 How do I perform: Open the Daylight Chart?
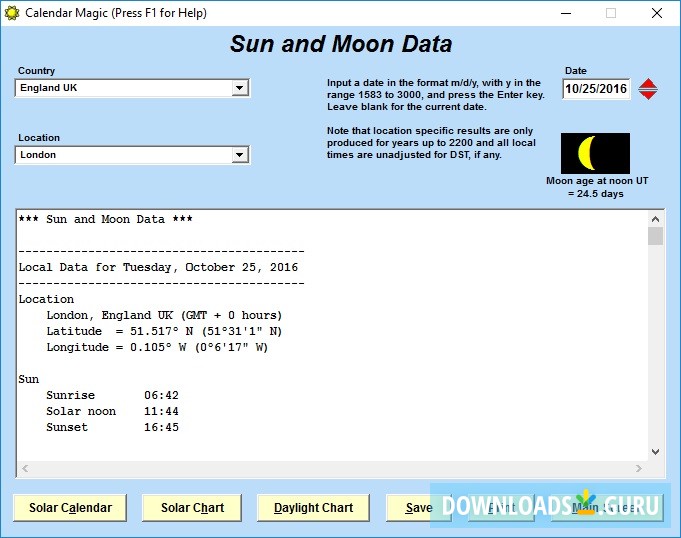click(313, 508)
